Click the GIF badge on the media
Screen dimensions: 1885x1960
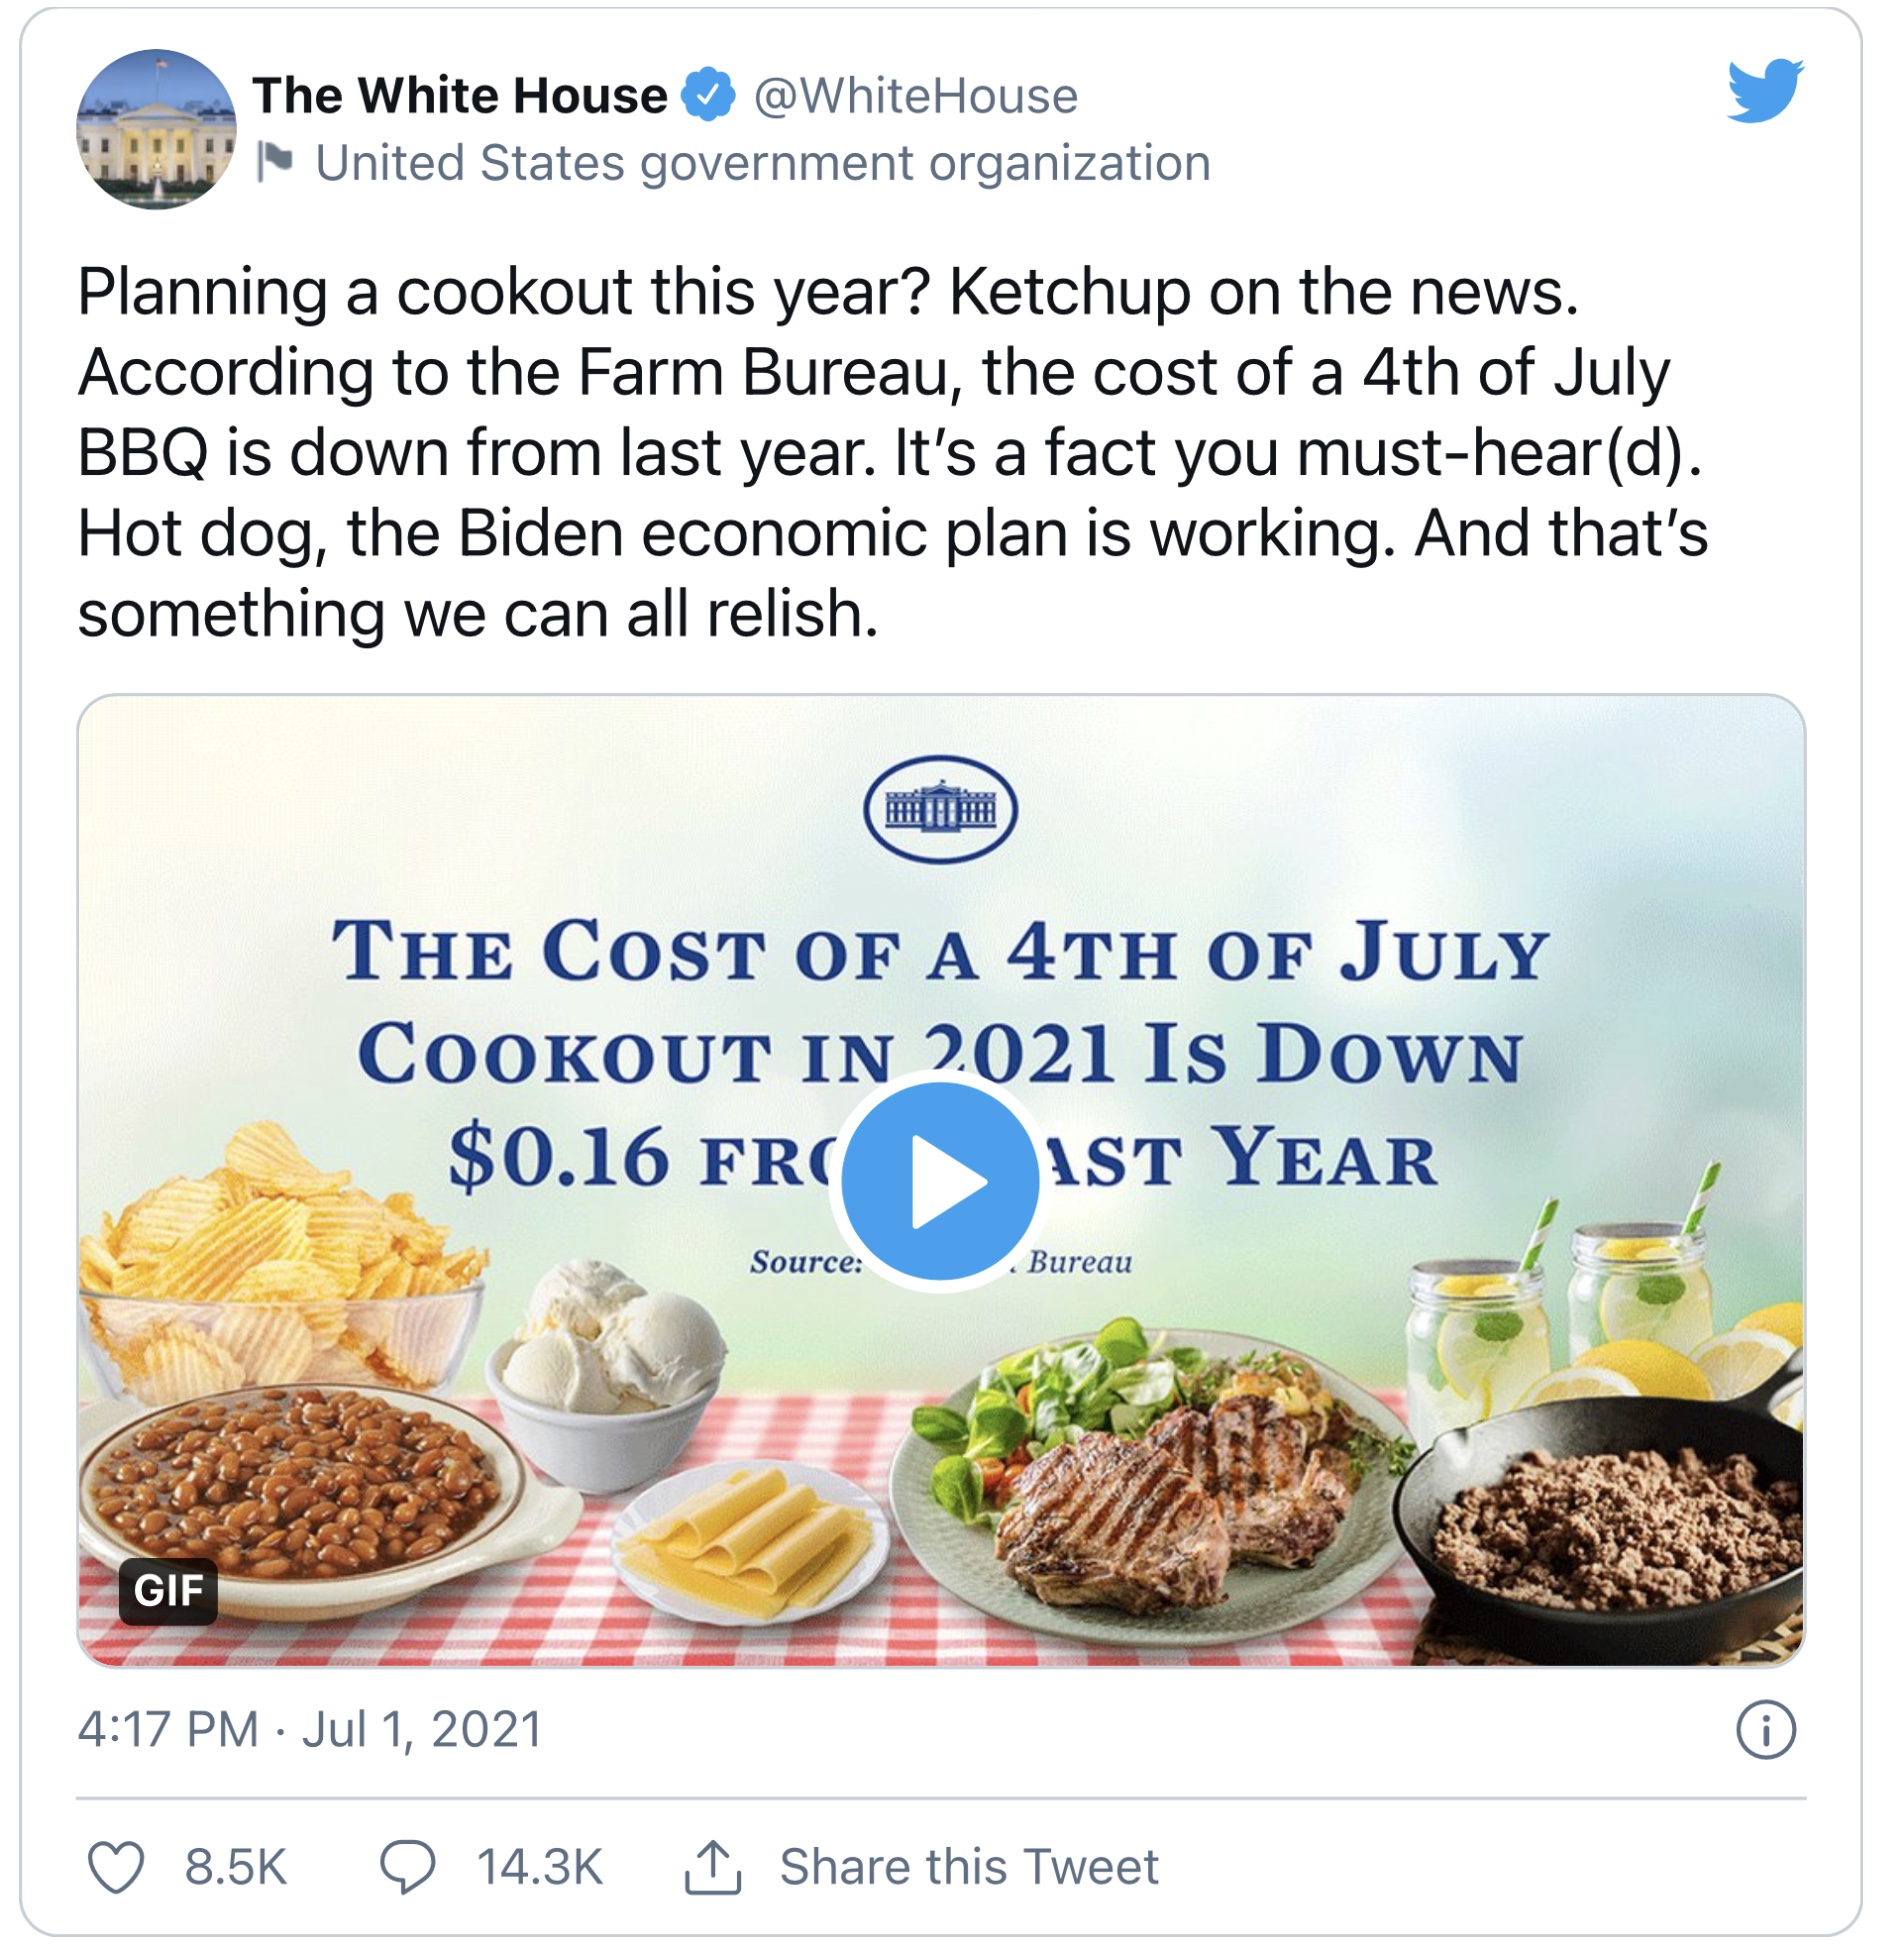pos(168,1591)
